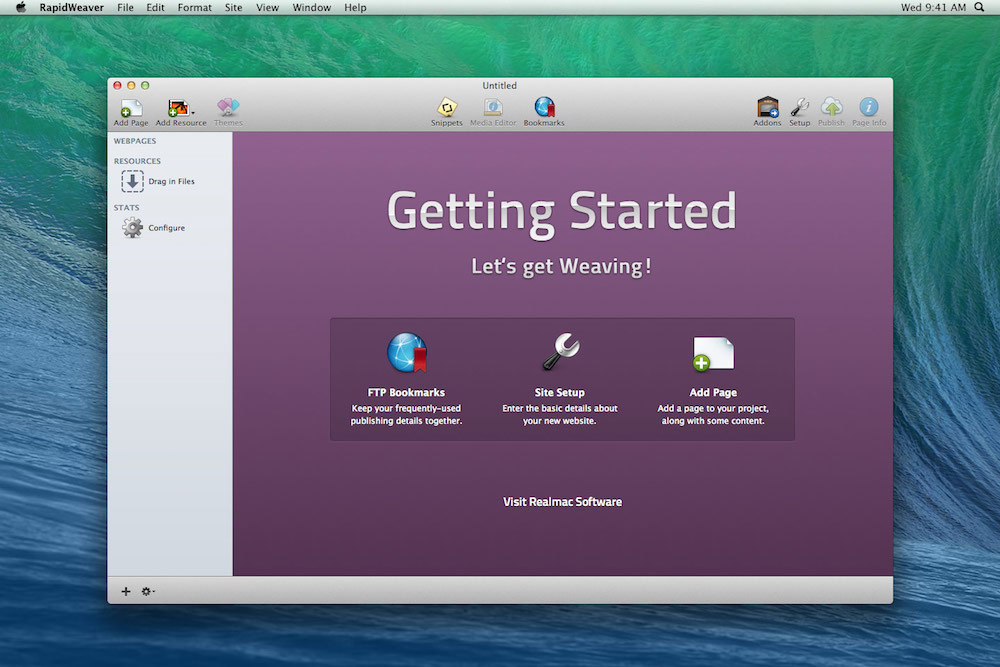Open the Page Info inspector
The height and width of the screenshot is (667, 1000).
pyautogui.click(x=869, y=107)
